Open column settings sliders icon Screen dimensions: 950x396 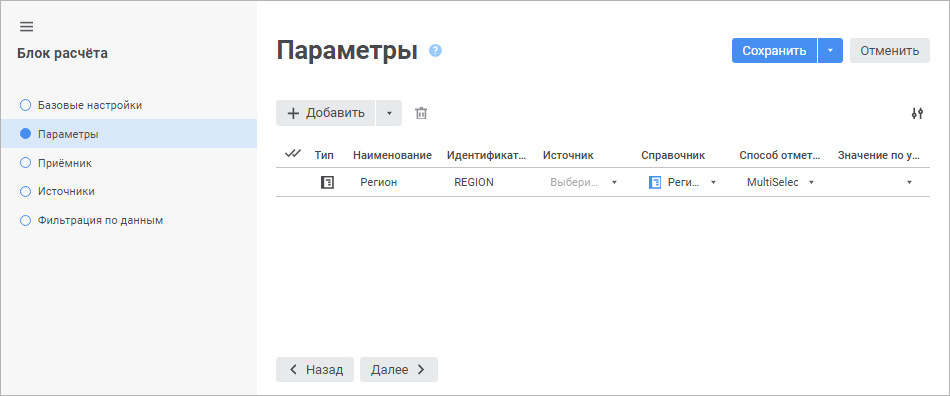(x=917, y=113)
